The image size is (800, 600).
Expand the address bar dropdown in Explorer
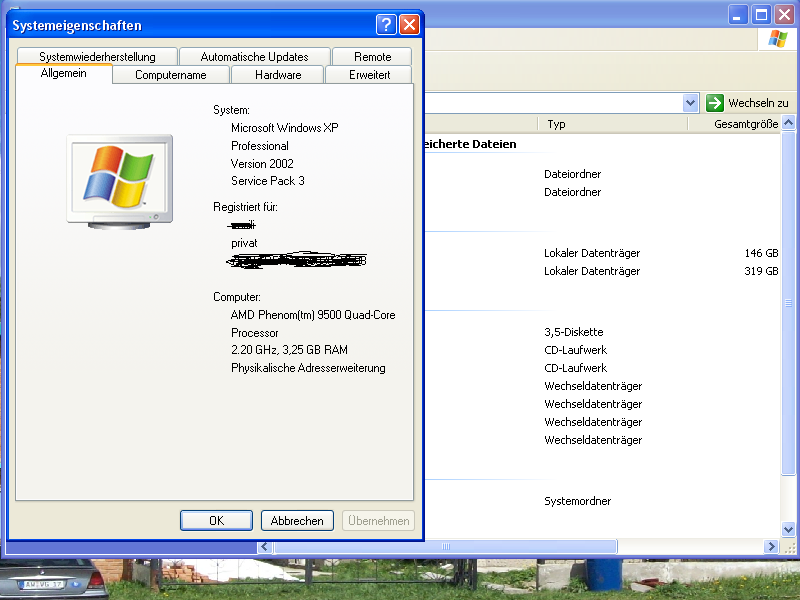(x=690, y=103)
